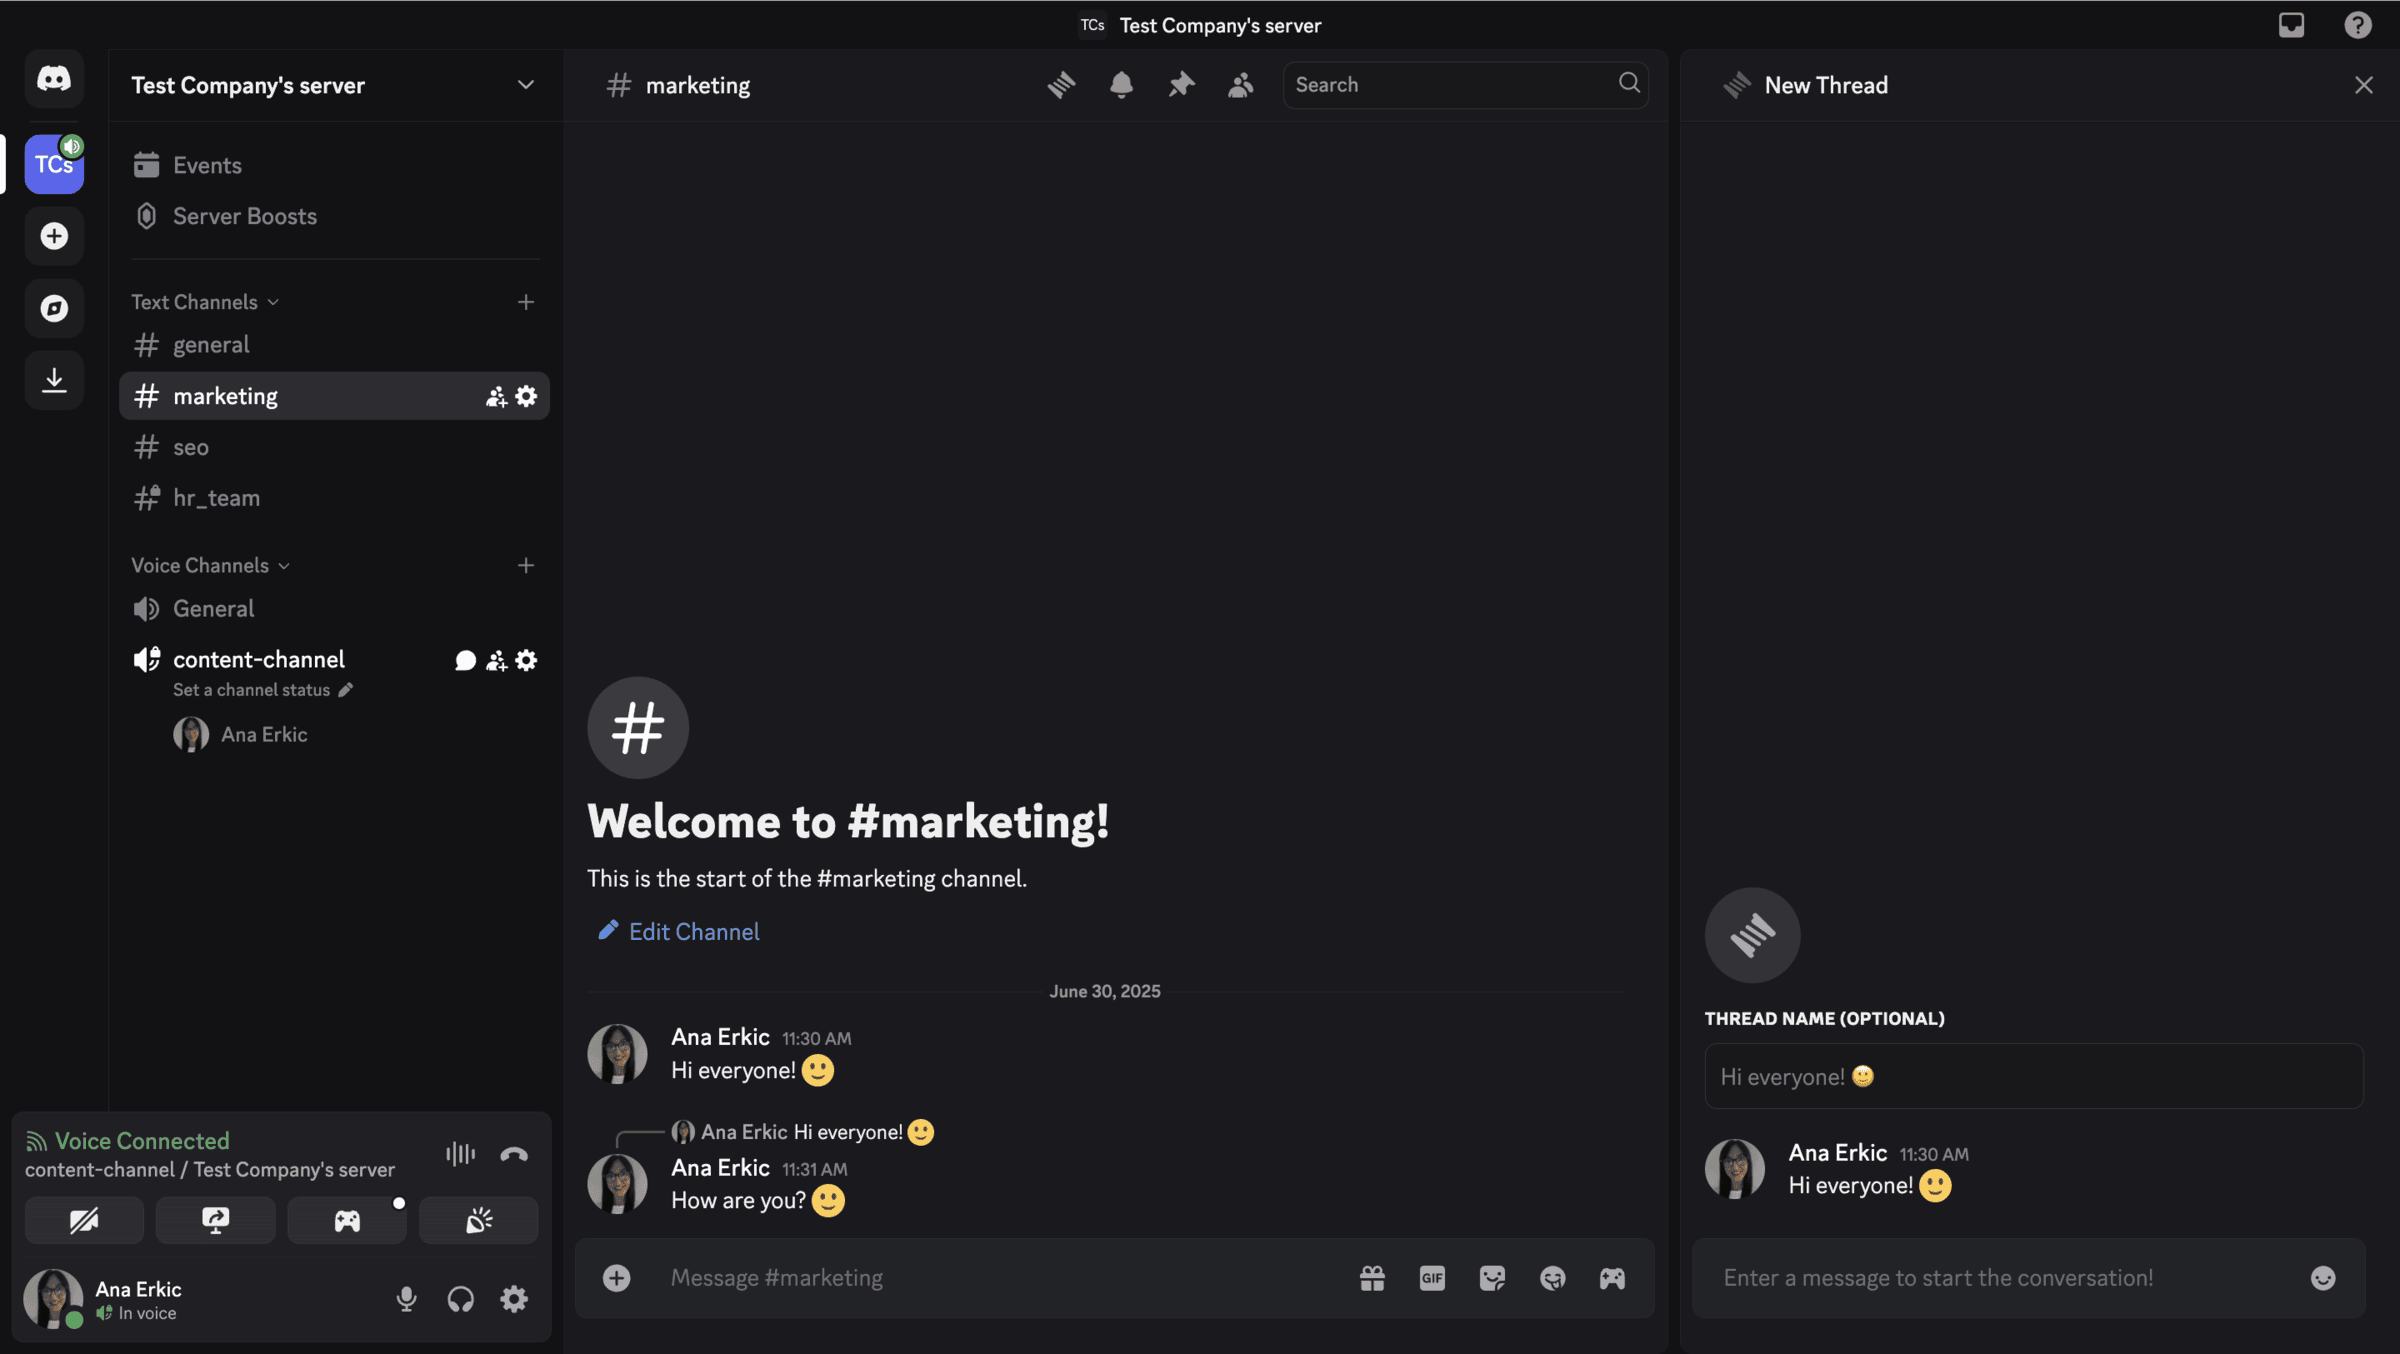This screenshot has height=1354, width=2400.
Task: Open the GIF picker
Action: coord(1432,1278)
